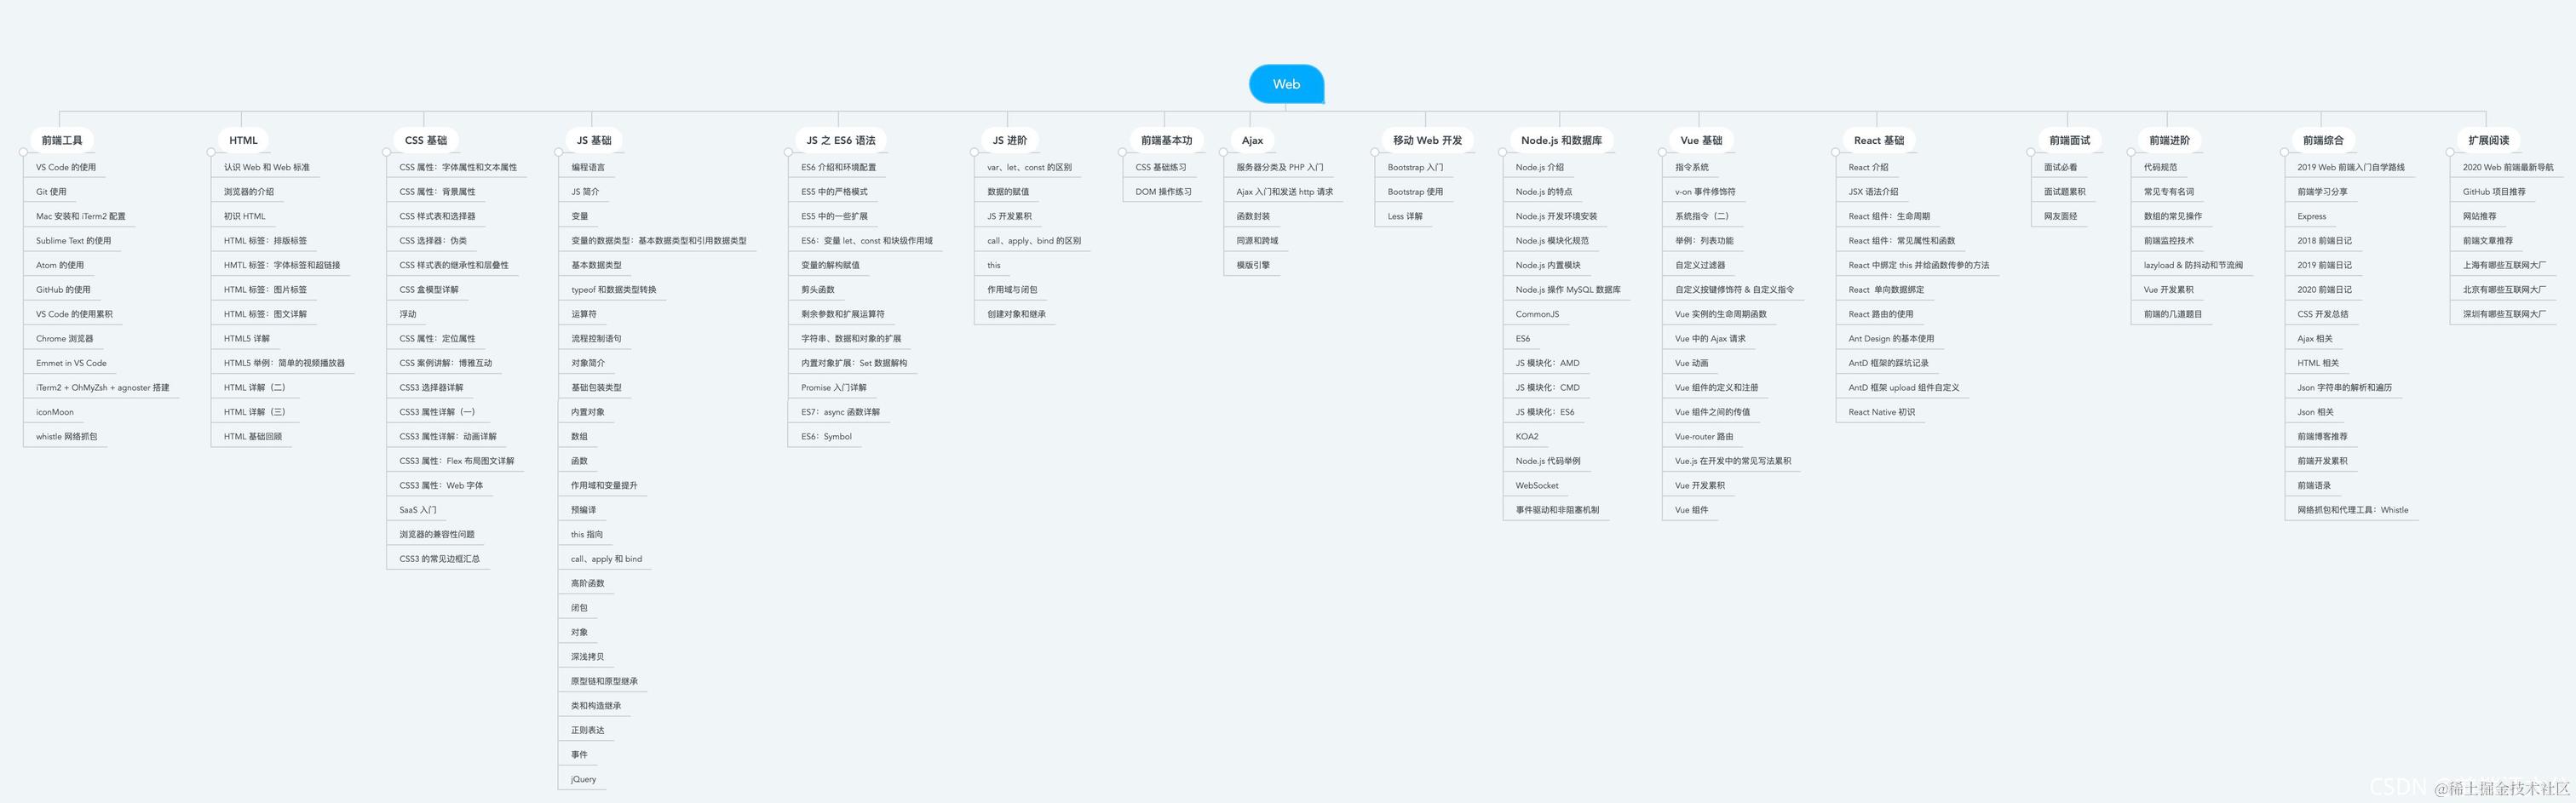Select the 'Express' node under 前端综合
This screenshot has height=803, width=2576.
[2311, 216]
